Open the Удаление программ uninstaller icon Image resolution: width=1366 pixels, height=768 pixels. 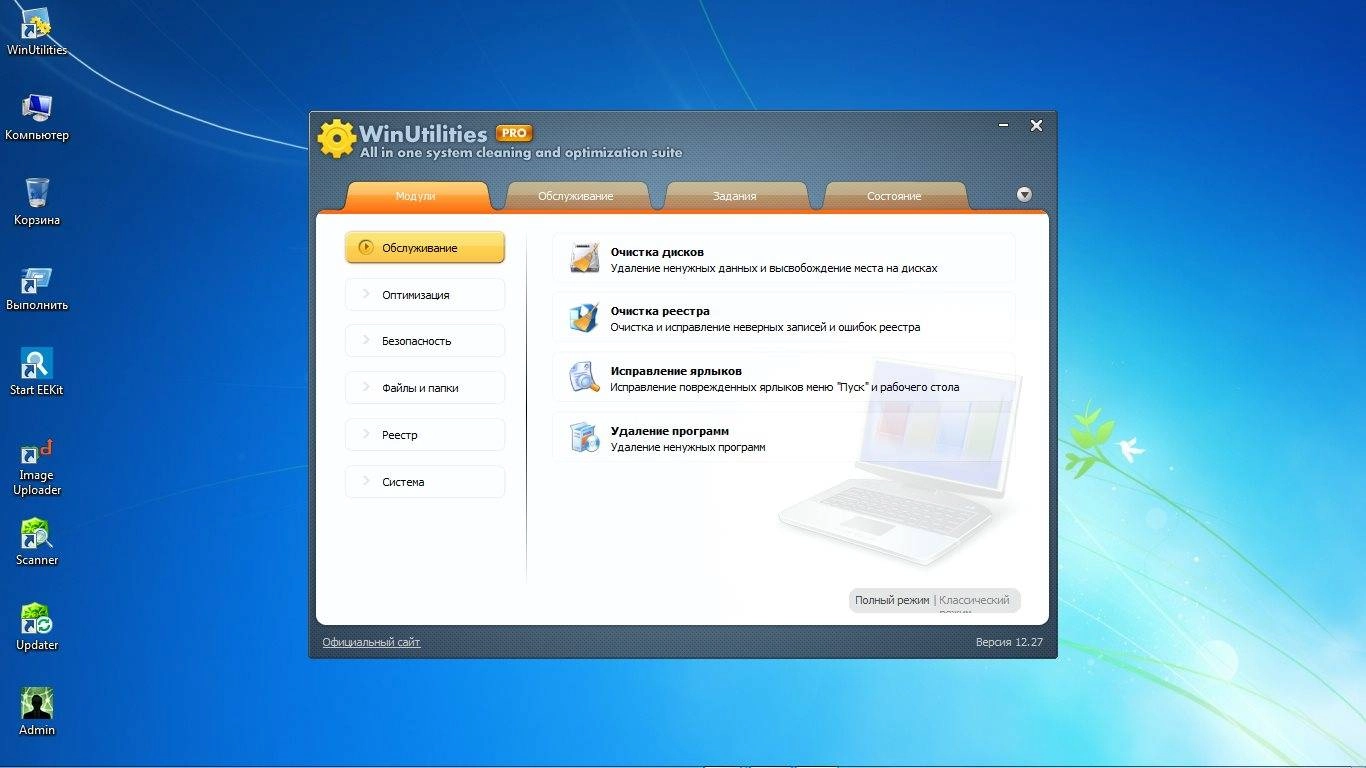(584, 438)
